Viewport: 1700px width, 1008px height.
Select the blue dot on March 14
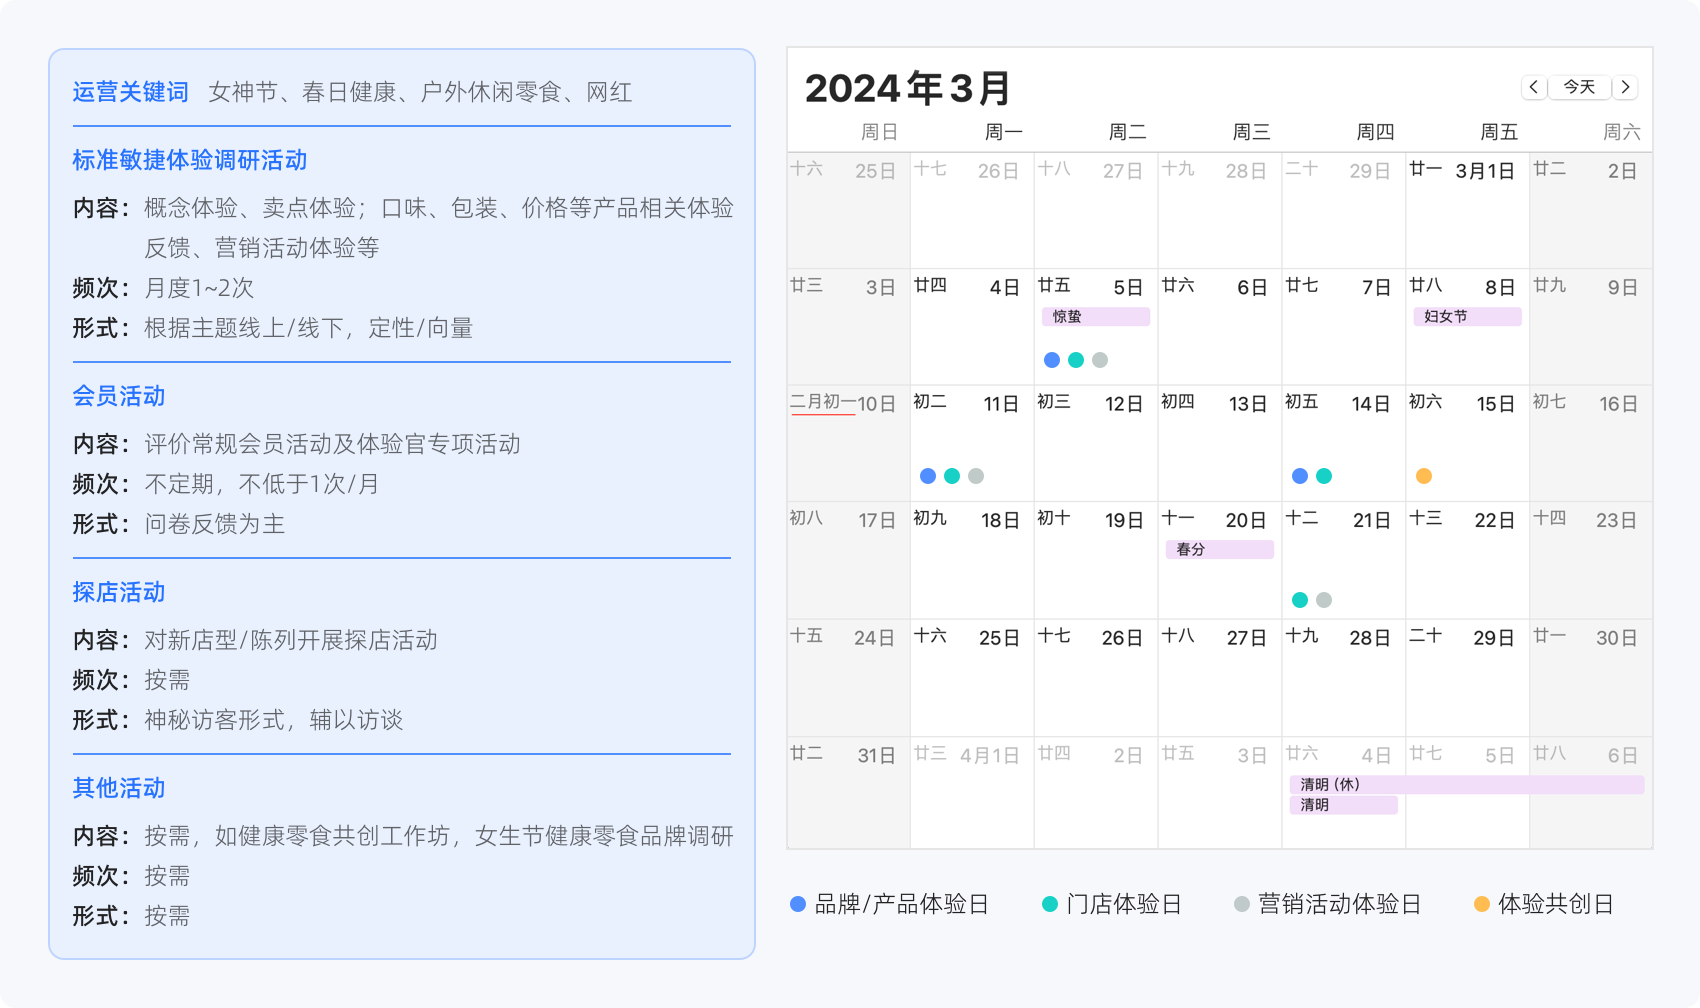[x=1300, y=476]
